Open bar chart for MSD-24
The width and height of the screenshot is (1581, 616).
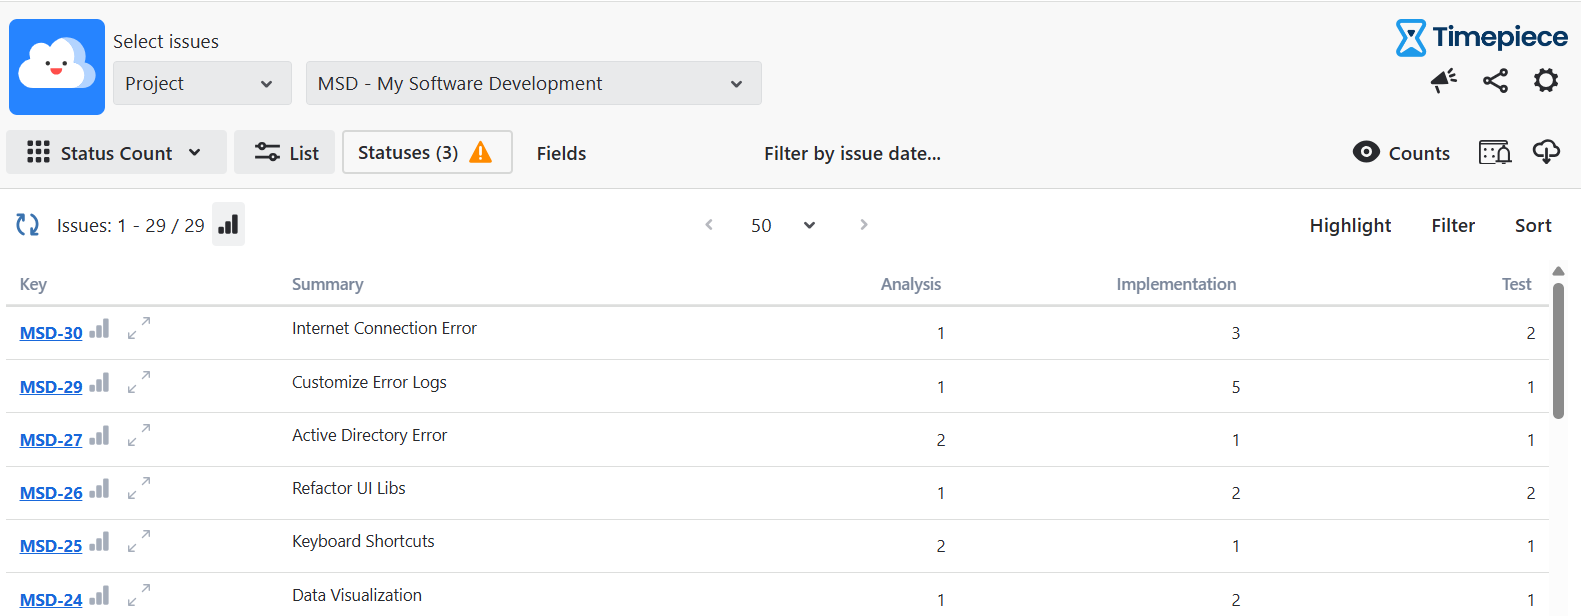coord(99,596)
